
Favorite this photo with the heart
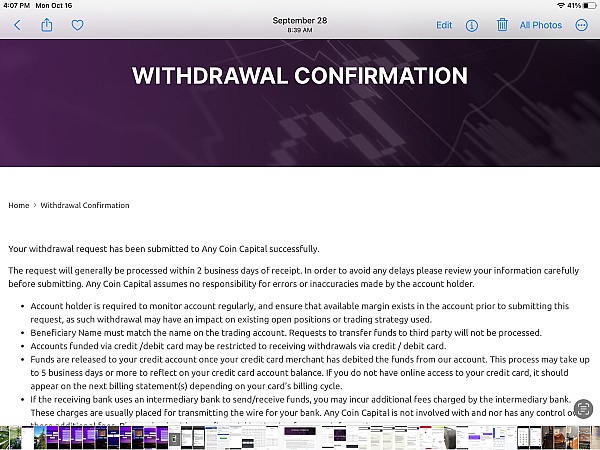coord(77,25)
